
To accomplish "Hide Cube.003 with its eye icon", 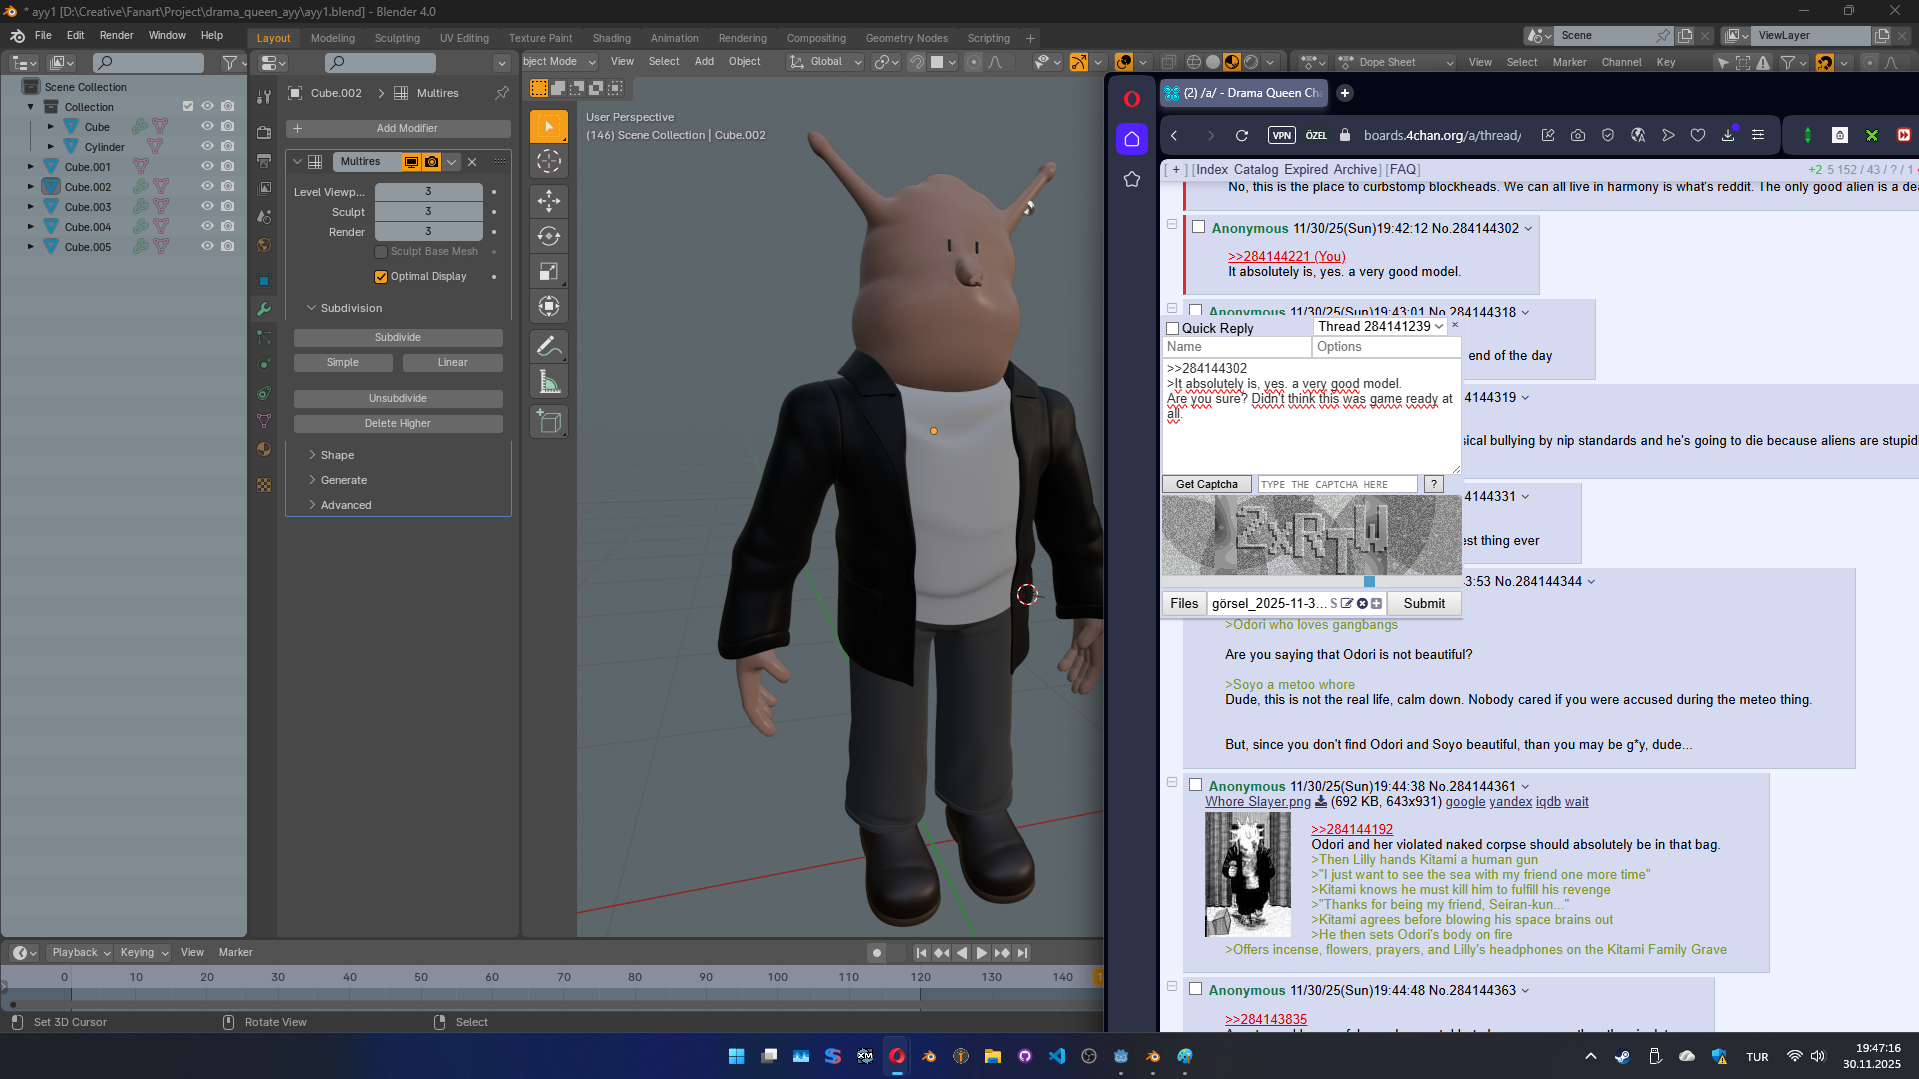I will click(x=207, y=207).
